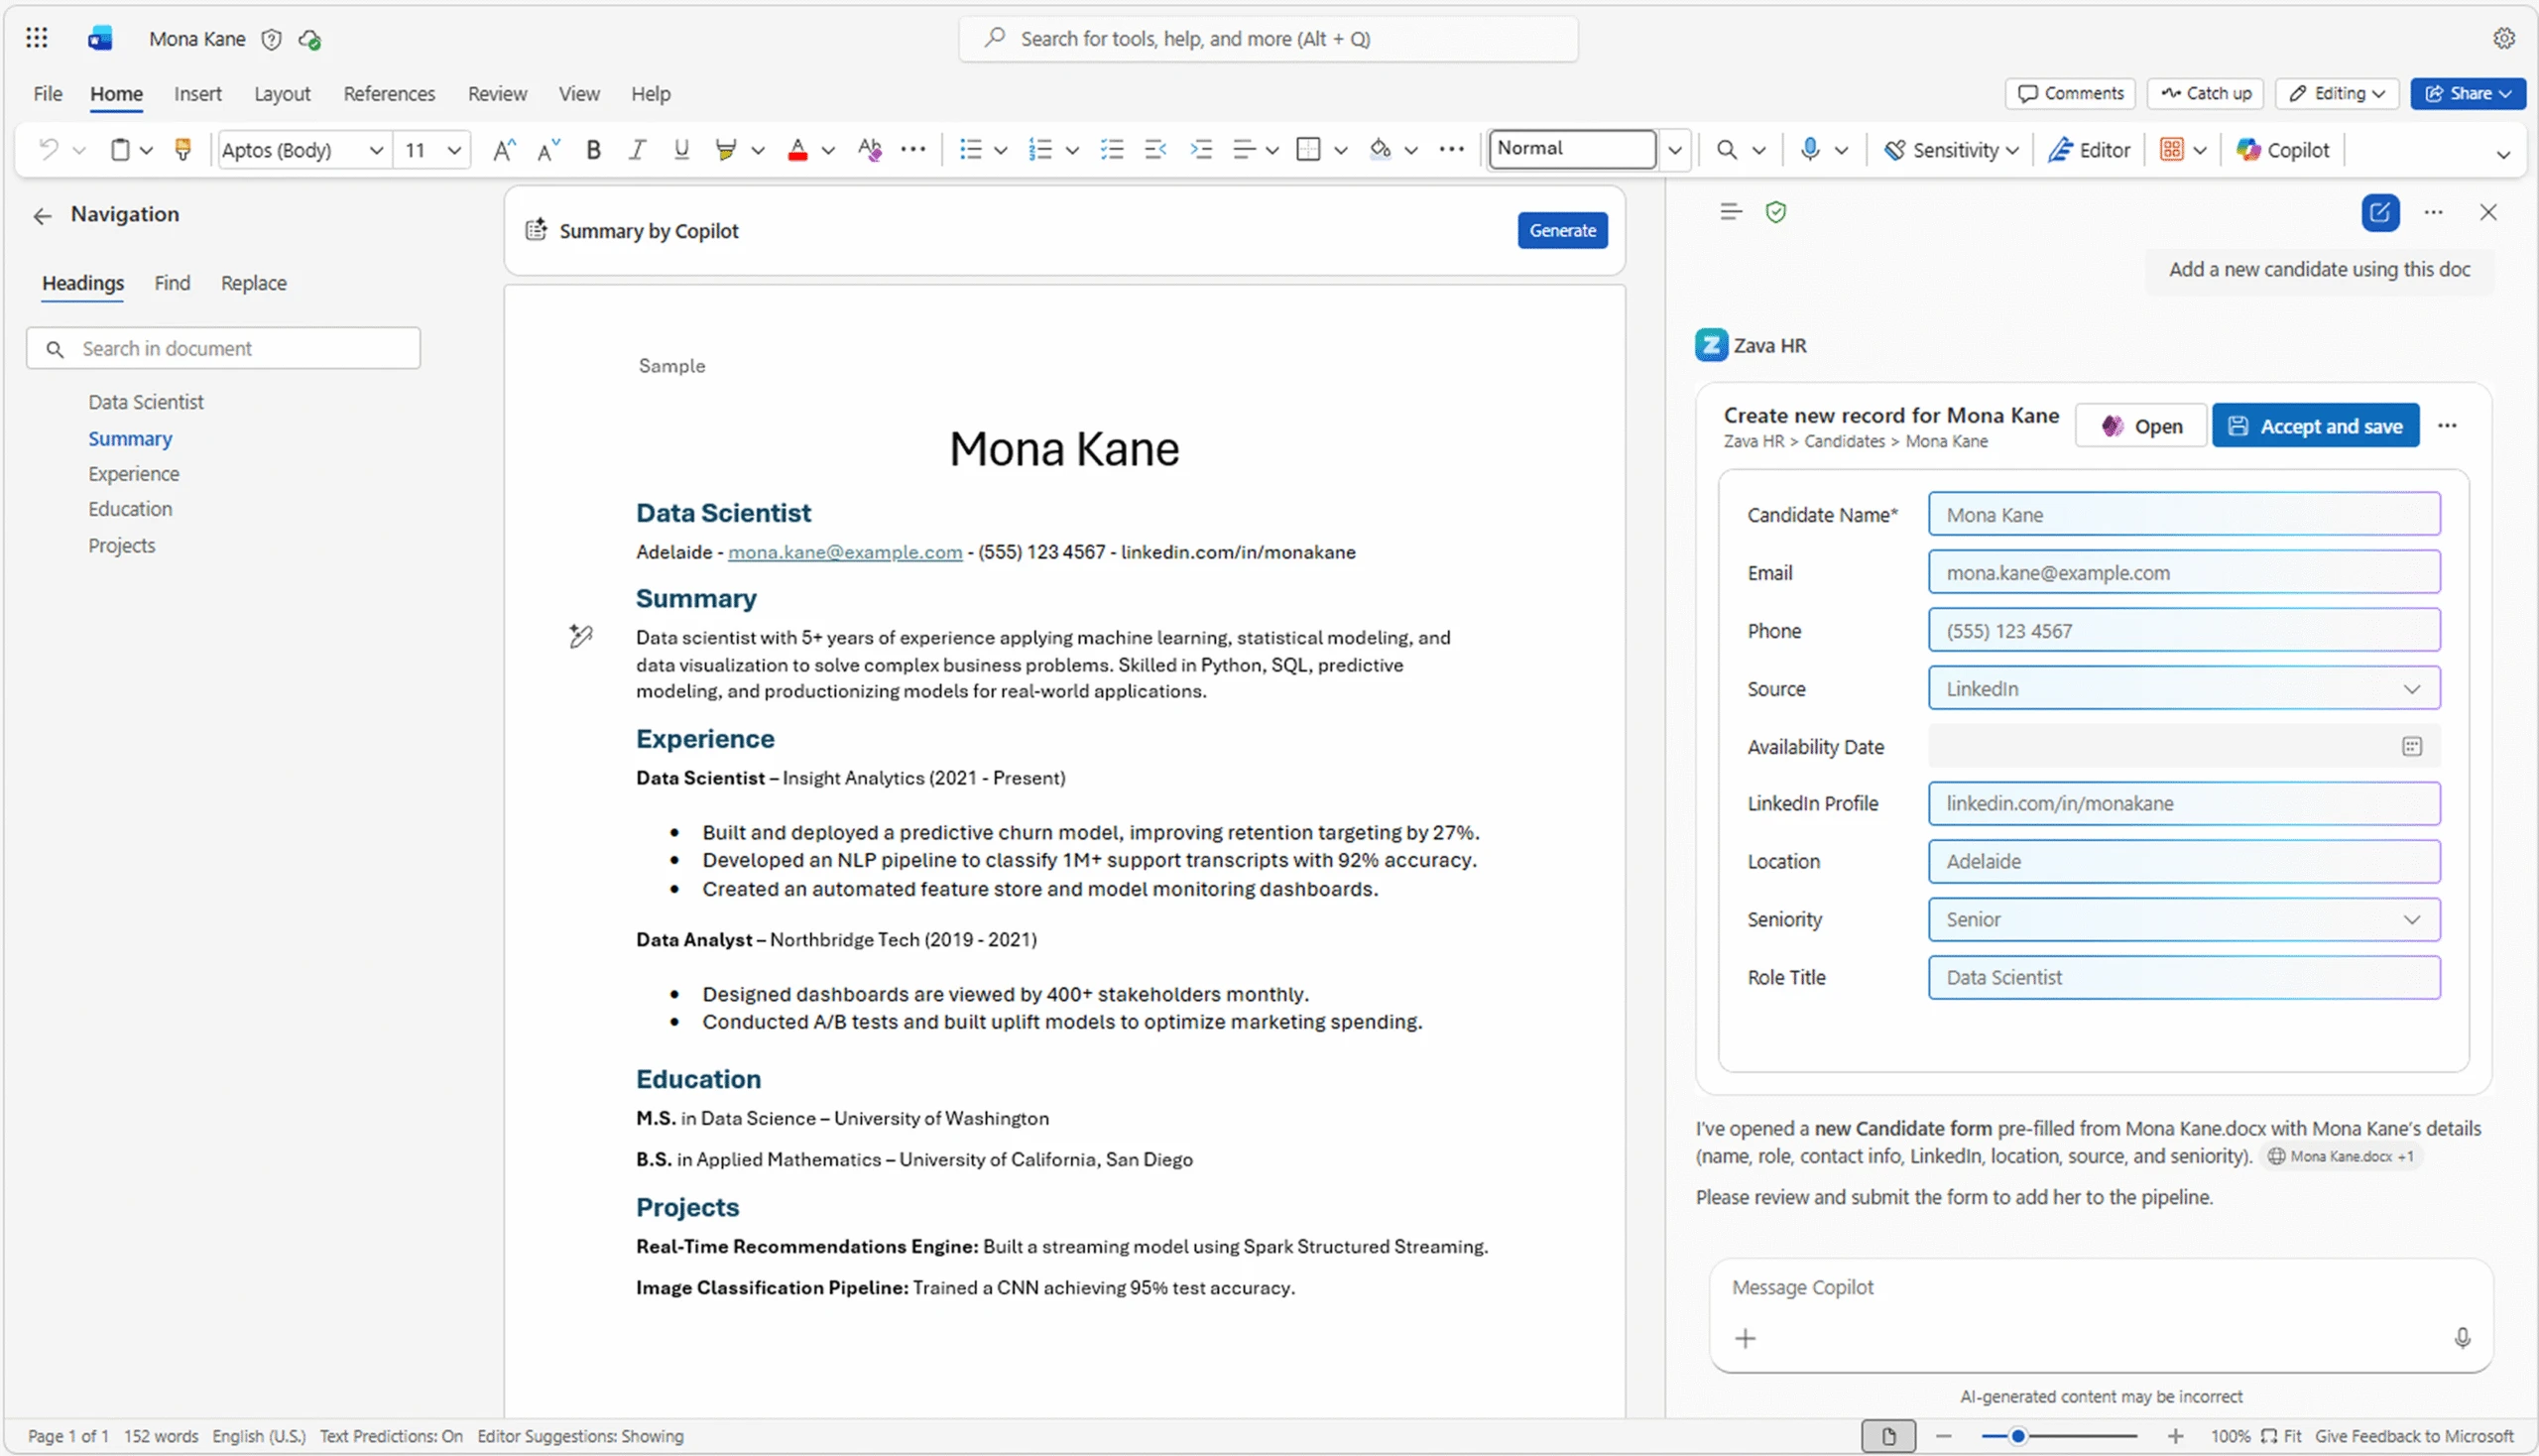Screen dimensions: 2539x1456
Task: Select the Find tab in Navigation pane
Action: click(x=172, y=283)
